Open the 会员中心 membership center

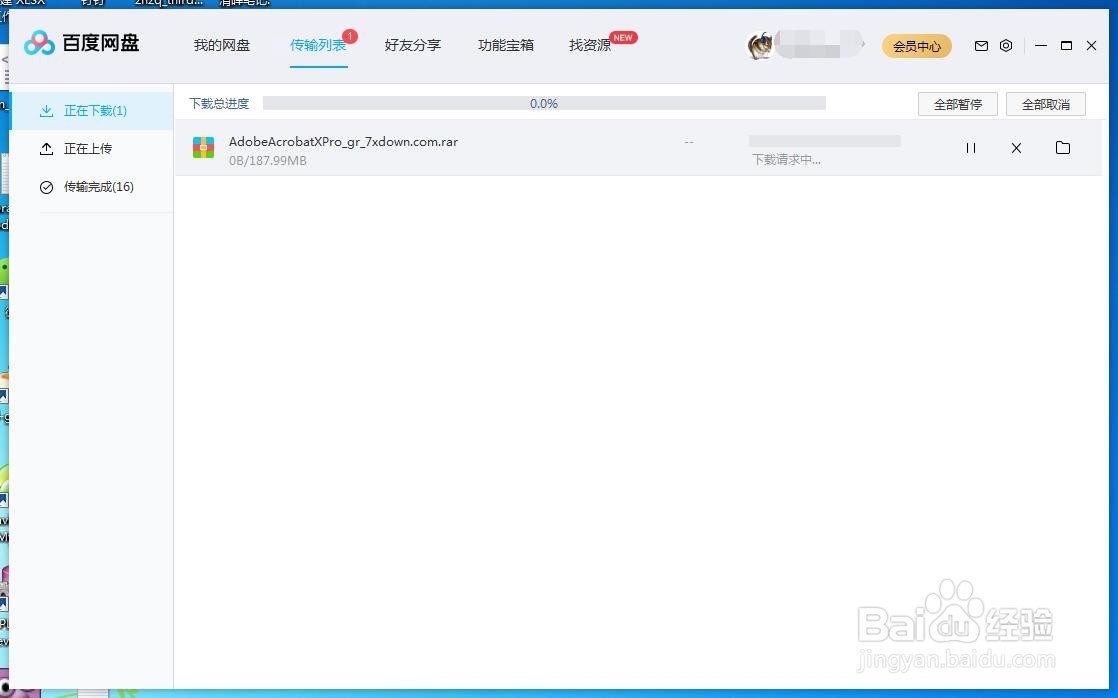click(x=916, y=45)
